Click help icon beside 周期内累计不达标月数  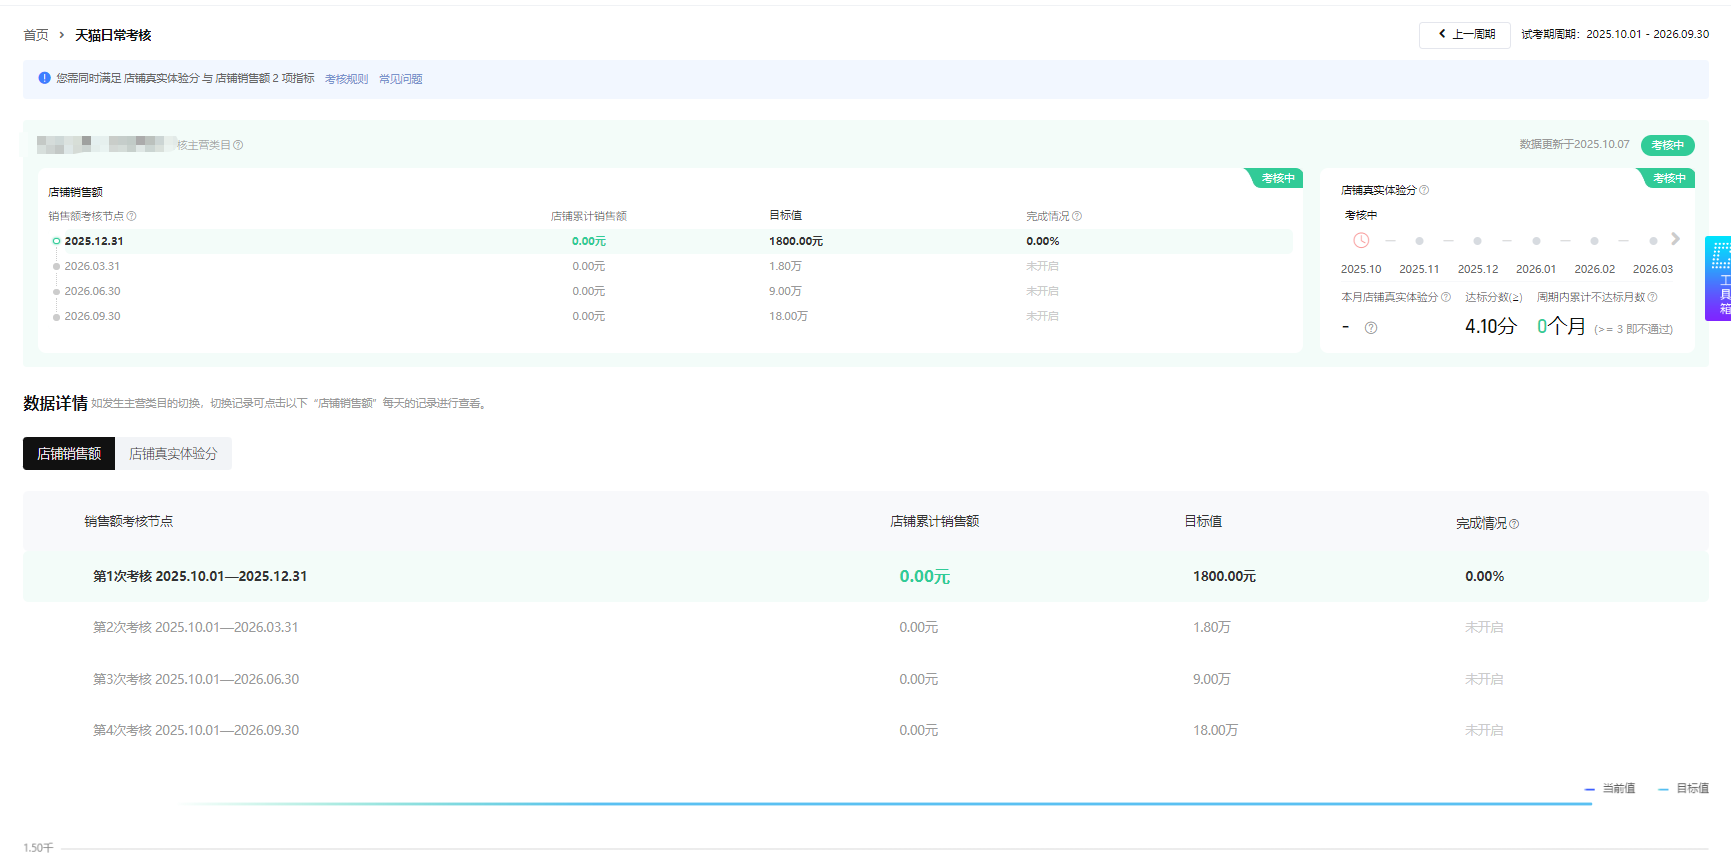(1652, 297)
